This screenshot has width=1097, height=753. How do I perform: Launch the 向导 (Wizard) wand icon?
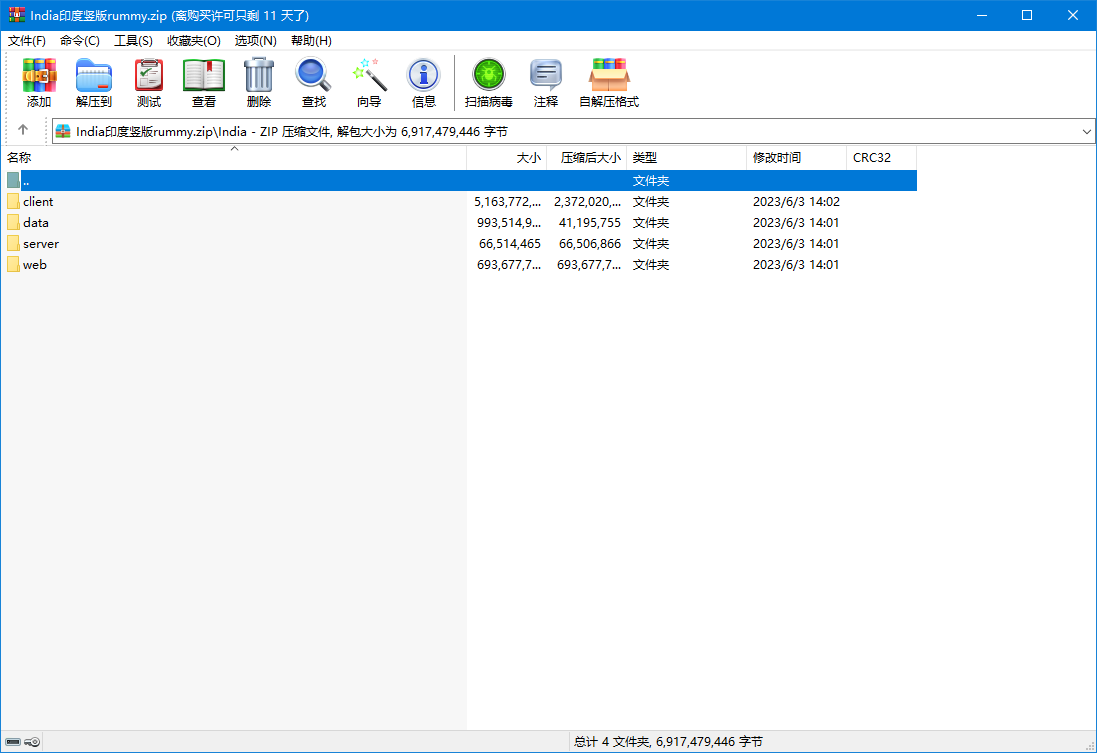click(369, 83)
